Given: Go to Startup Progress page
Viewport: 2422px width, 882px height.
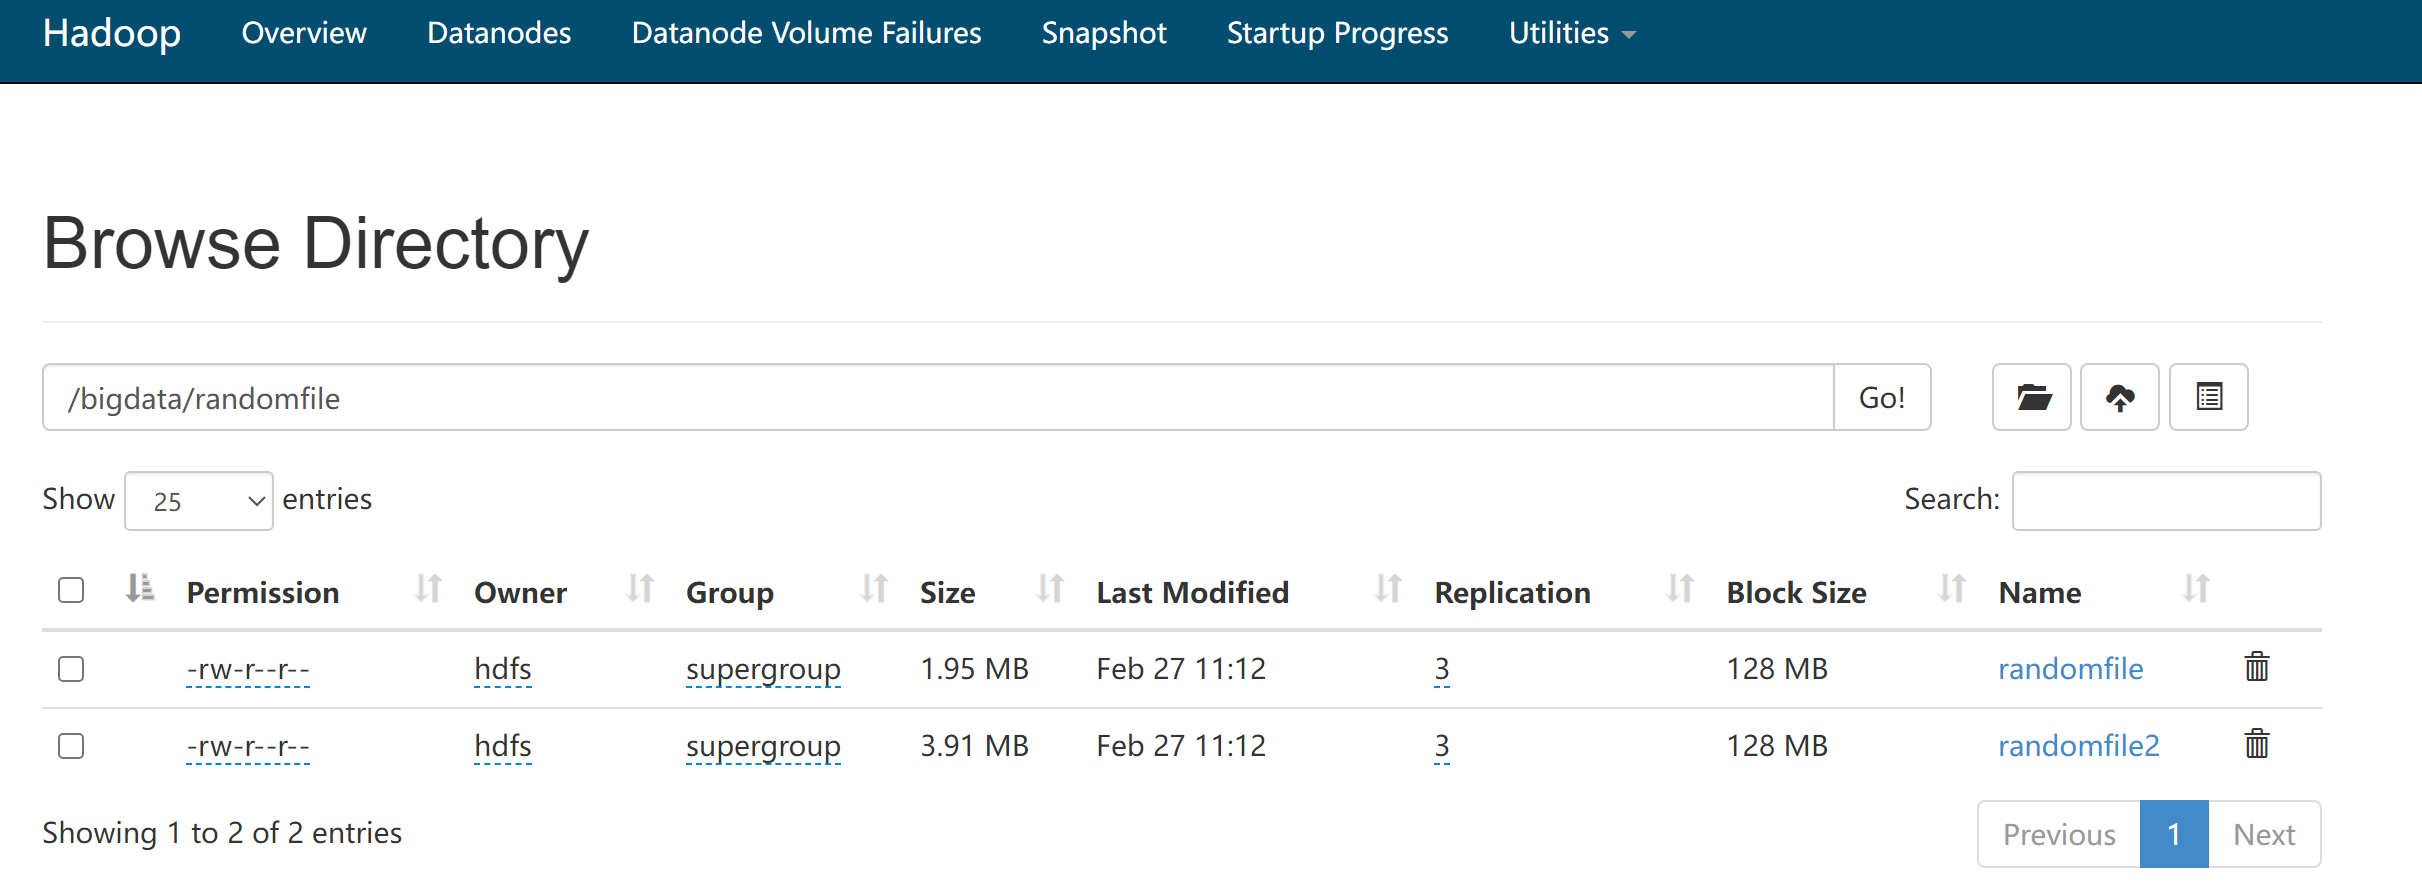Looking at the screenshot, I should 1337,34.
